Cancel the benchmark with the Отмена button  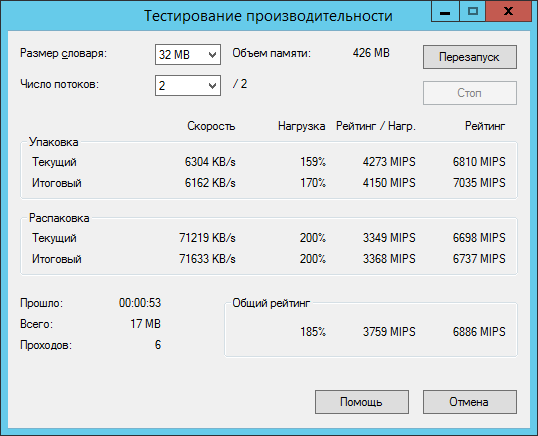(470, 402)
